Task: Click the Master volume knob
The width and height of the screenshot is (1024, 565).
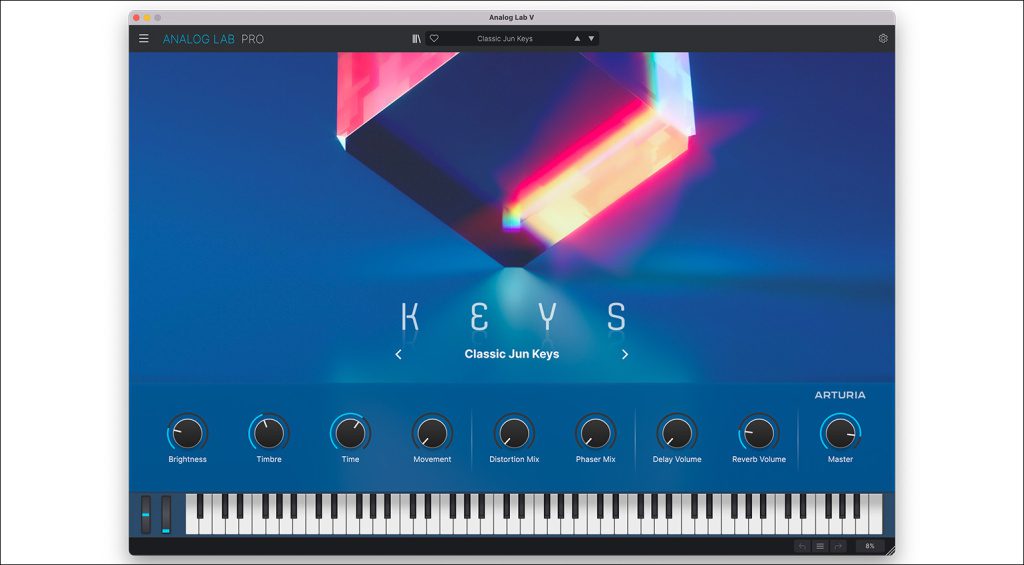Action: pos(840,433)
